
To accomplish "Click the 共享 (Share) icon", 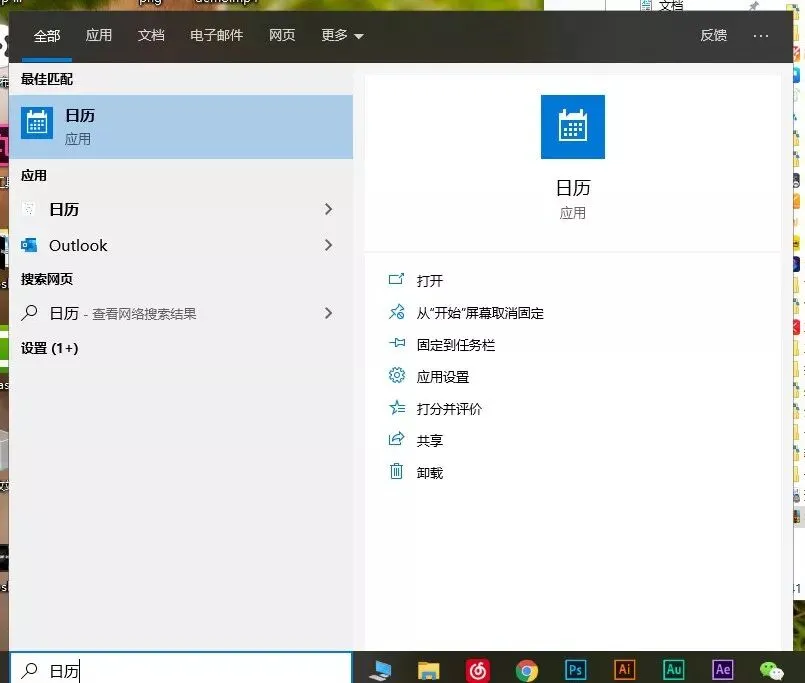I will pyautogui.click(x=396, y=439).
